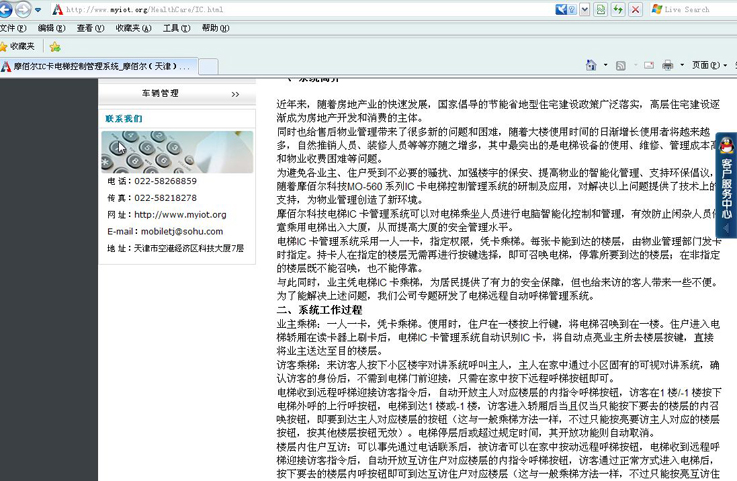Open the 收藏夹(A) menu
This screenshot has height=481, width=737.
click(133, 28)
